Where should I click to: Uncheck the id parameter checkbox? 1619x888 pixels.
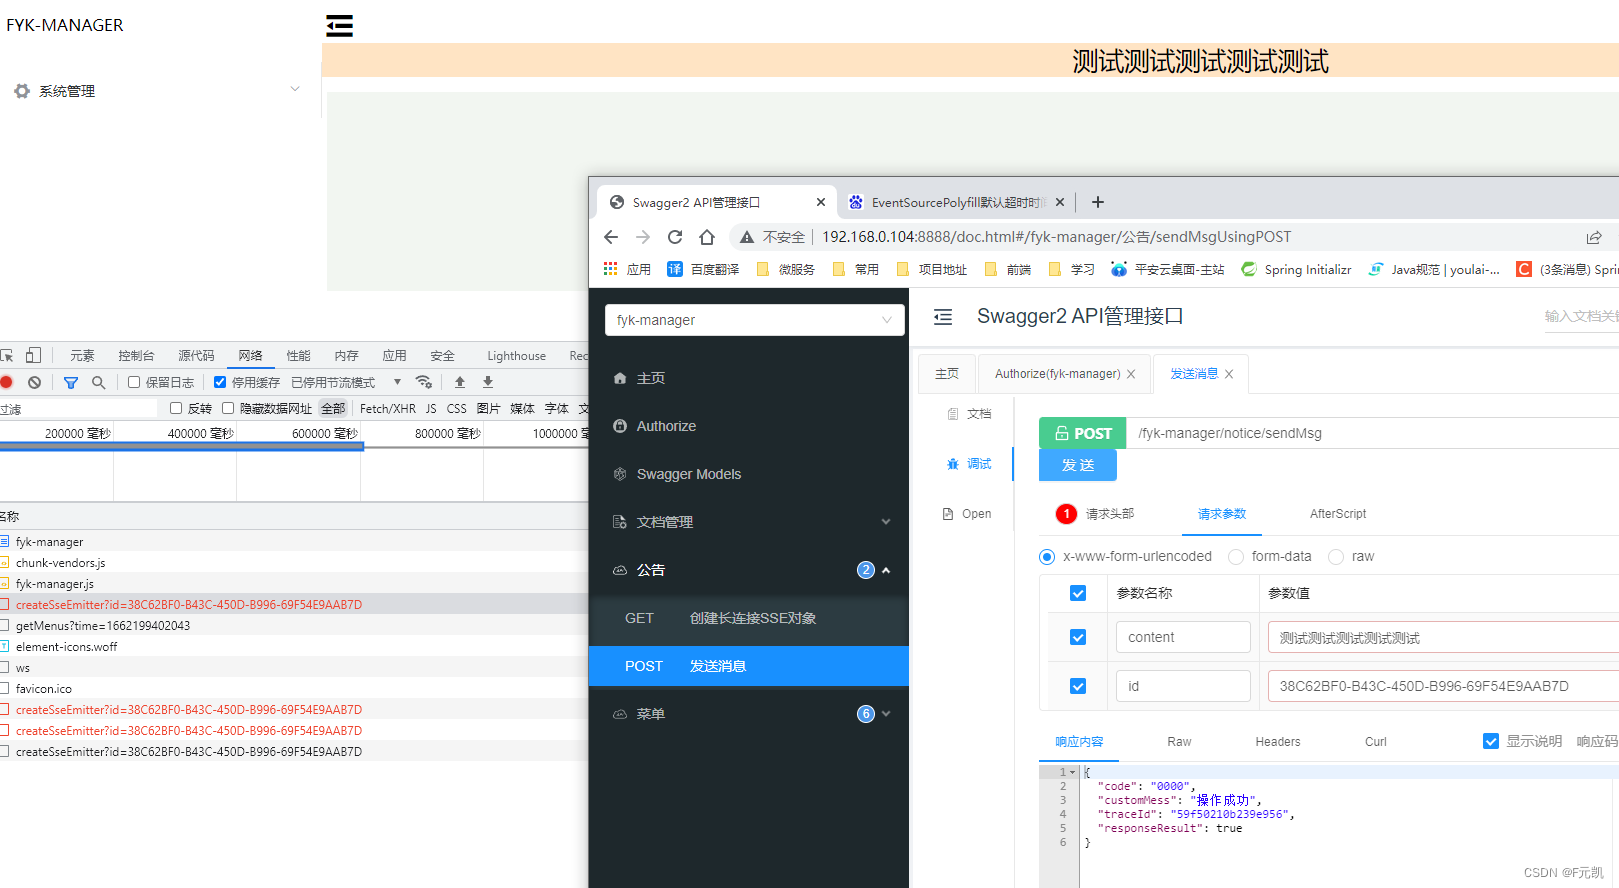pyautogui.click(x=1078, y=686)
